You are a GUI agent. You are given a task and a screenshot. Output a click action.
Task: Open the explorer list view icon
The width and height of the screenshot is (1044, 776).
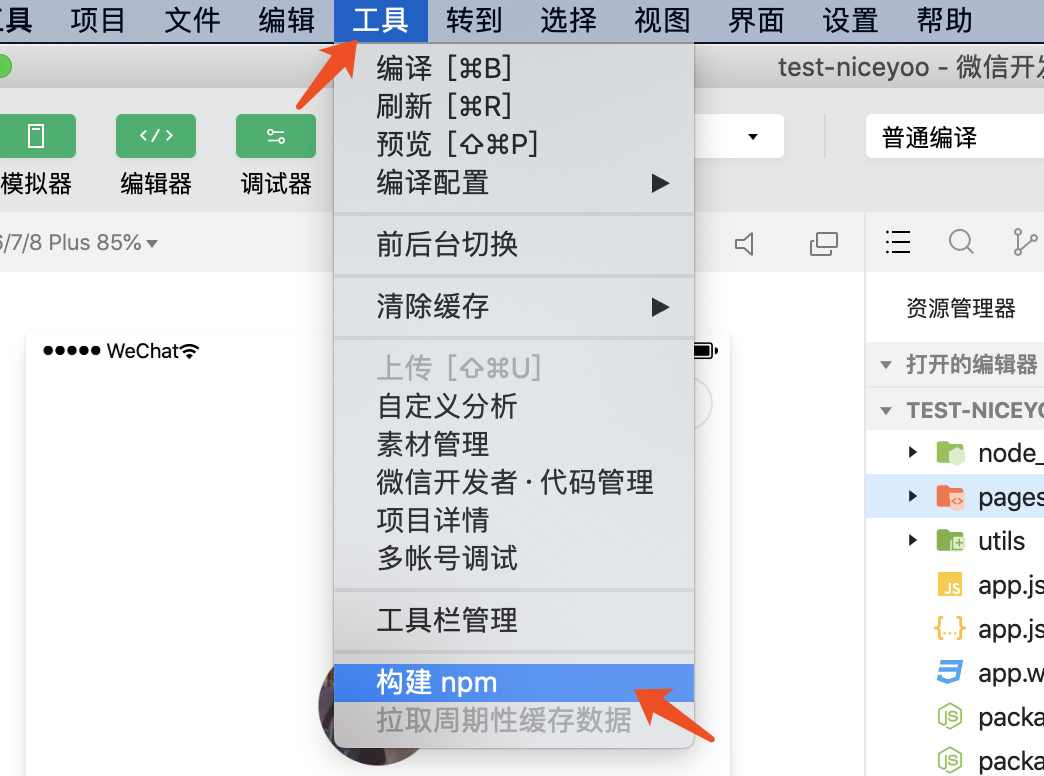(898, 242)
